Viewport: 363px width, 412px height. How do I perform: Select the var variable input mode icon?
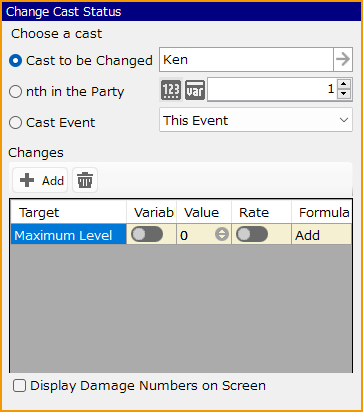195,90
